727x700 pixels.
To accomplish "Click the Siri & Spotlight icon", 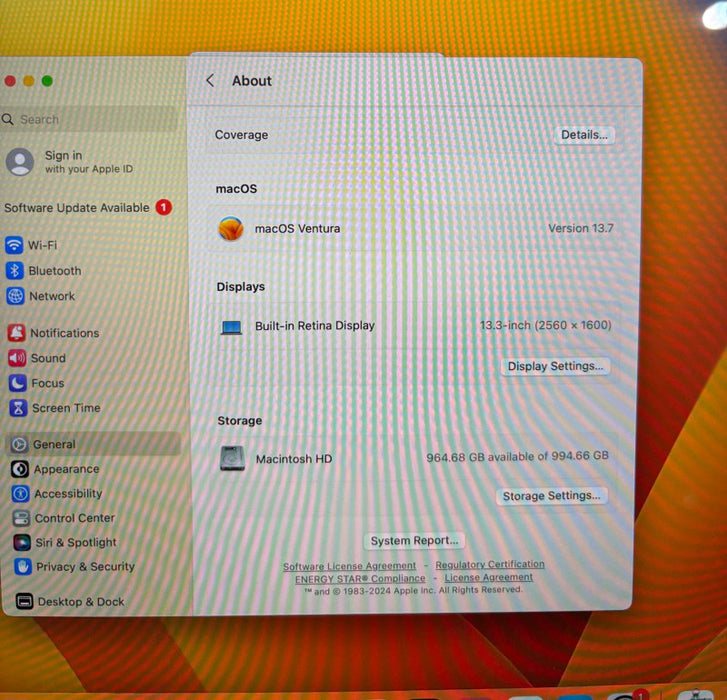I will pos(22,542).
